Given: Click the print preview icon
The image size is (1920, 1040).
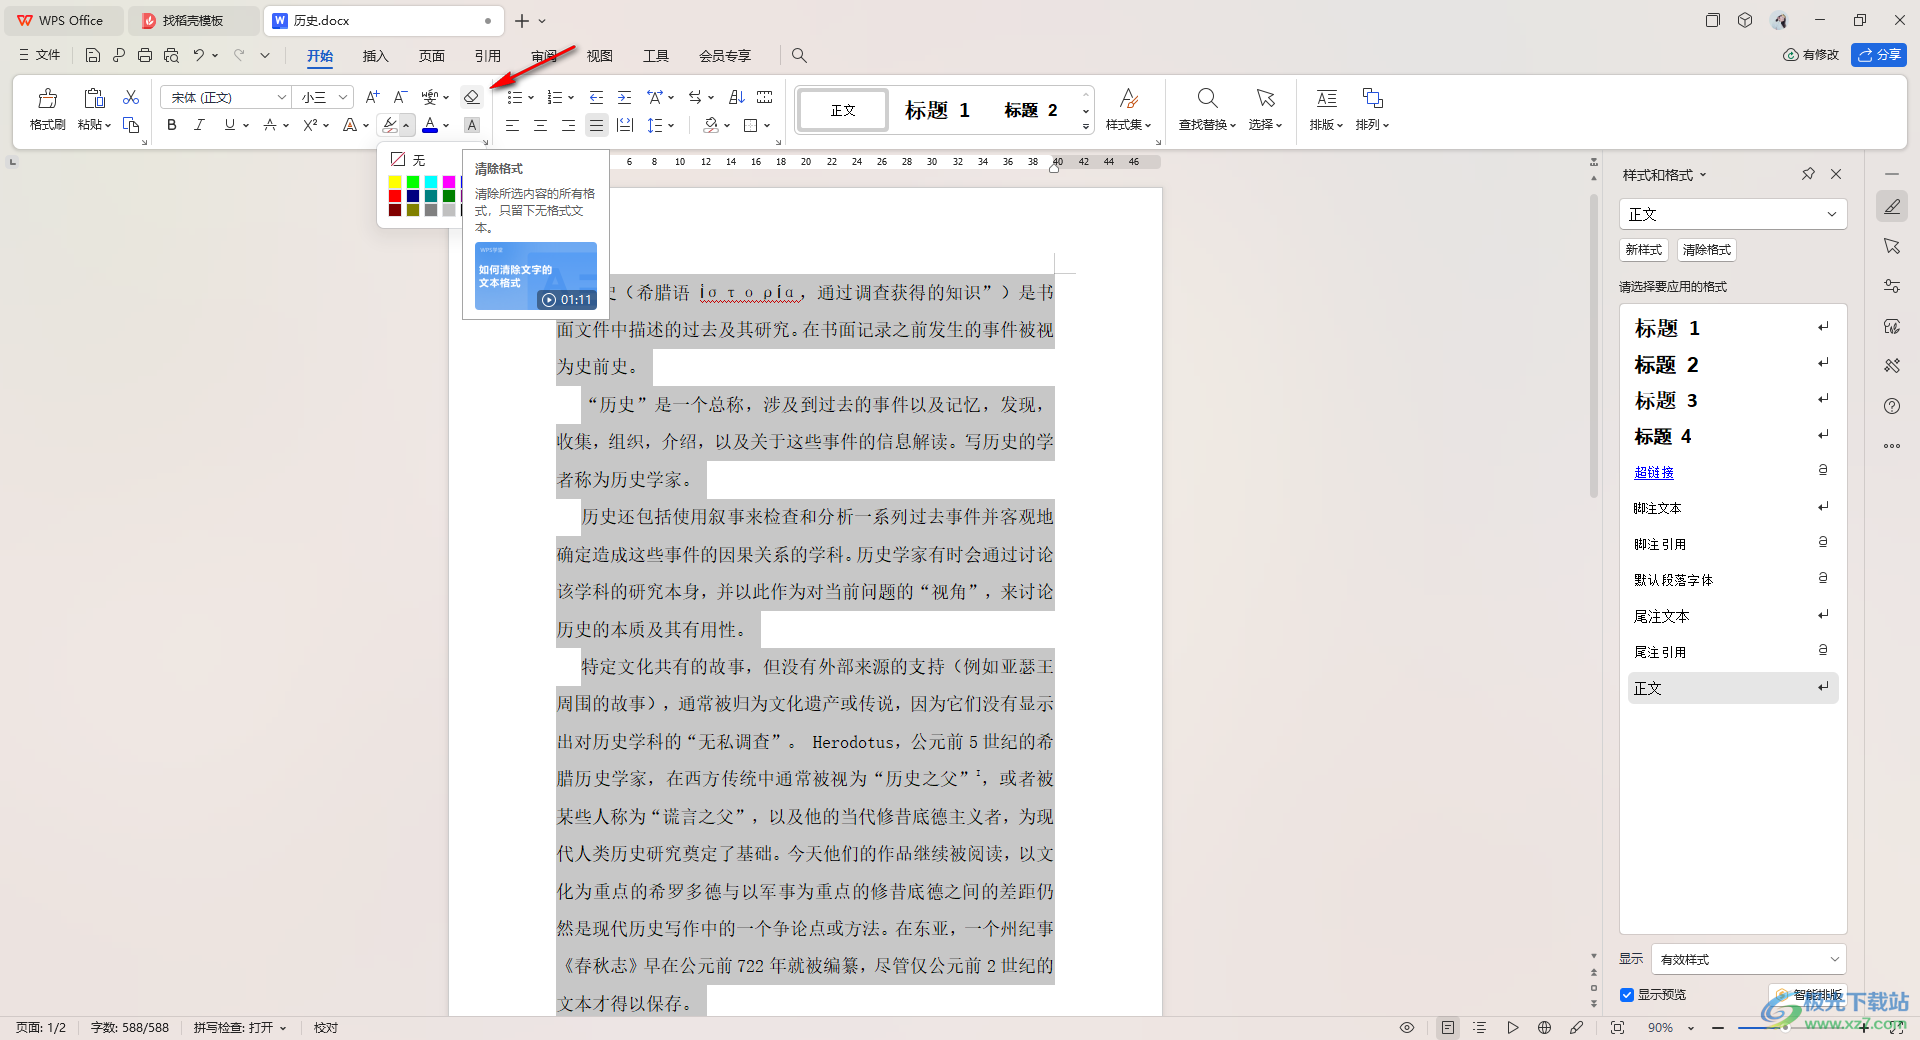Looking at the screenshot, I should (171, 55).
